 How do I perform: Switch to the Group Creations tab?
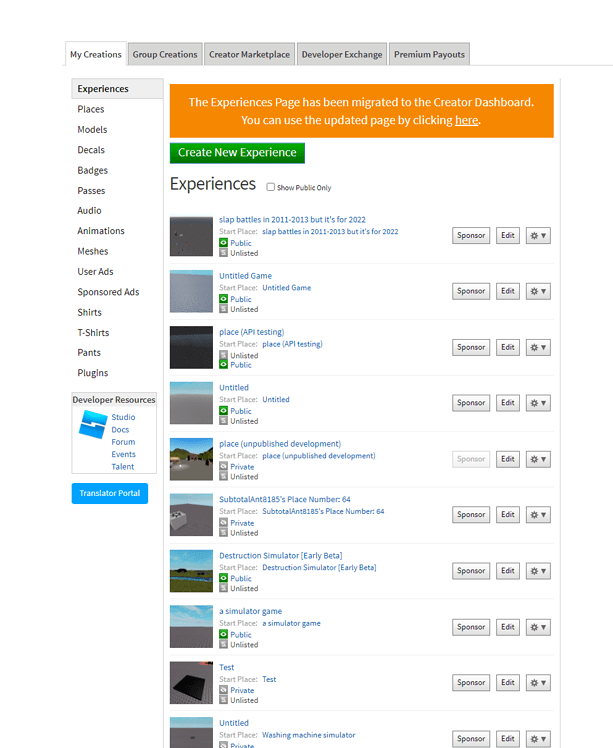tap(165, 54)
